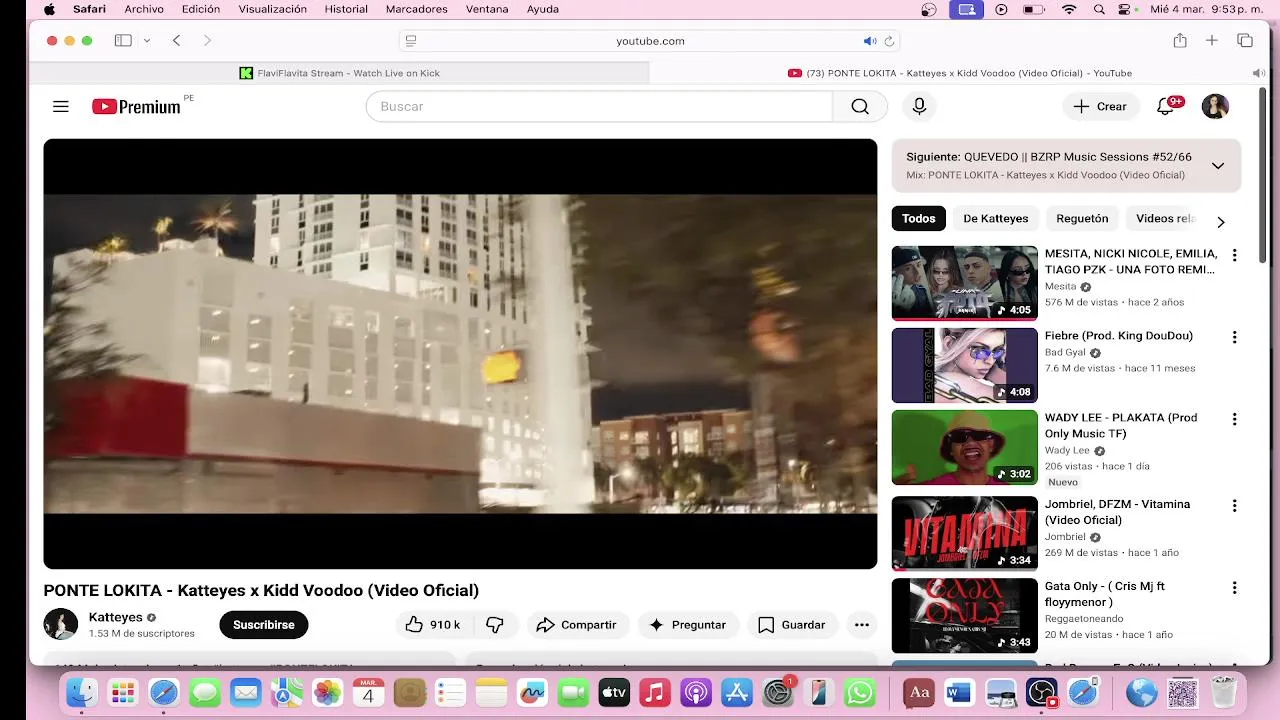Open sidebar options dropdown arrow

[x=146, y=41]
